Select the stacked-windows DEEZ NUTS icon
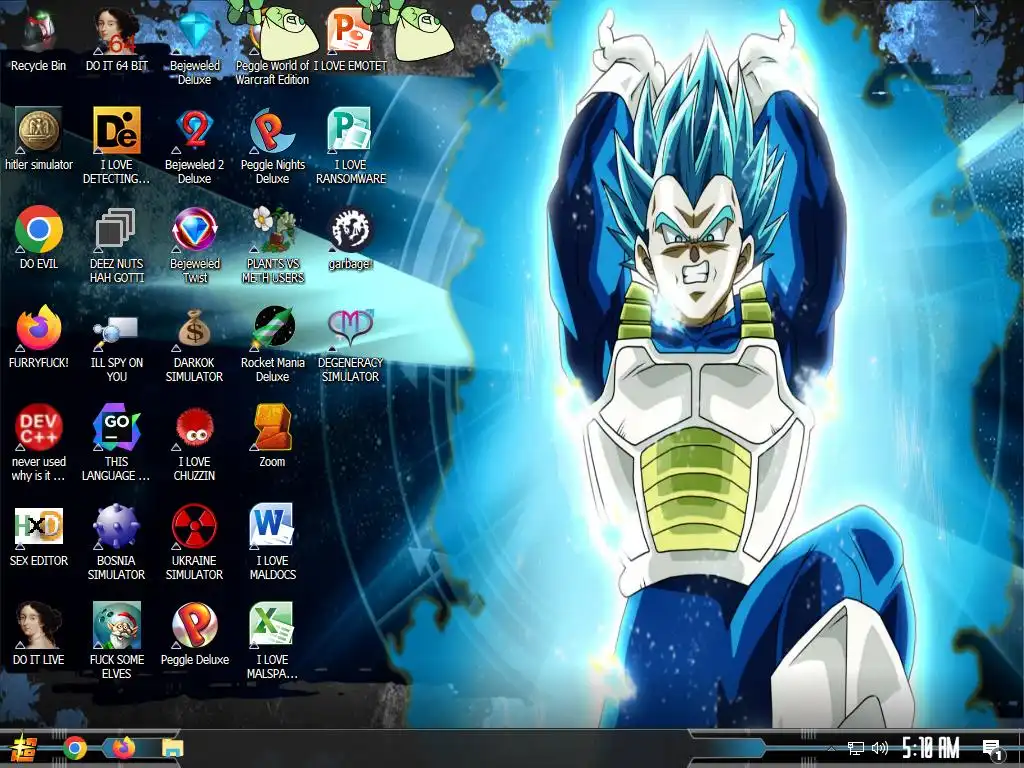This screenshot has height=768, width=1024. pyautogui.click(x=117, y=229)
